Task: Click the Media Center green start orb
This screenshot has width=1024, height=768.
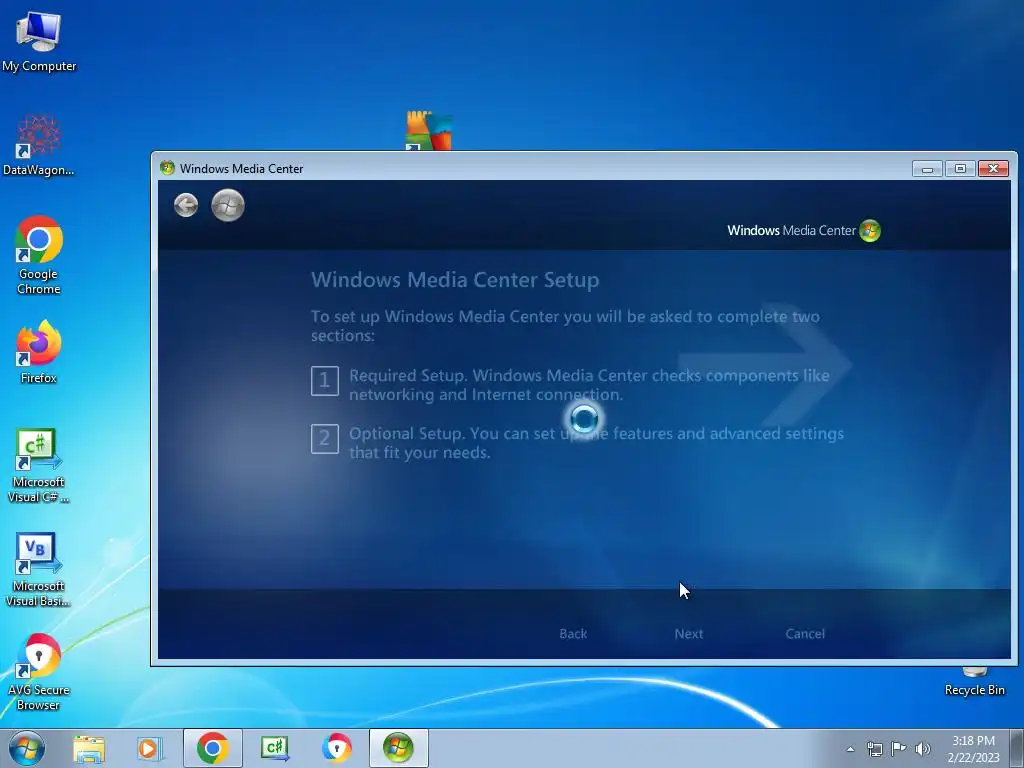Action: pyautogui.click(x=228, y=205)
